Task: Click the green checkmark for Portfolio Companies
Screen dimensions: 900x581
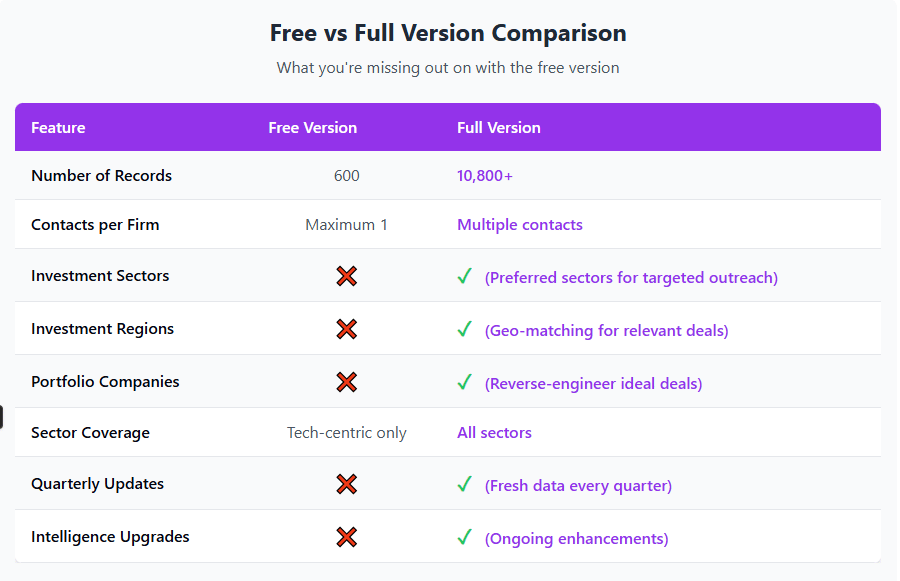Action: pos(464,382)
